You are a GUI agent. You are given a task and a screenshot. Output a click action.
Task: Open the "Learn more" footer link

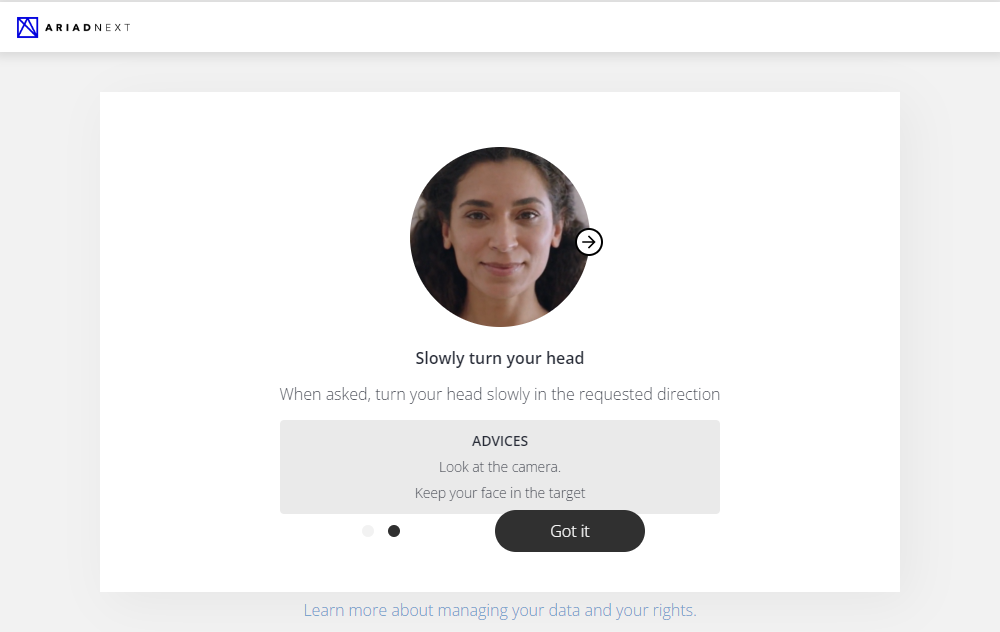point(345,610)
